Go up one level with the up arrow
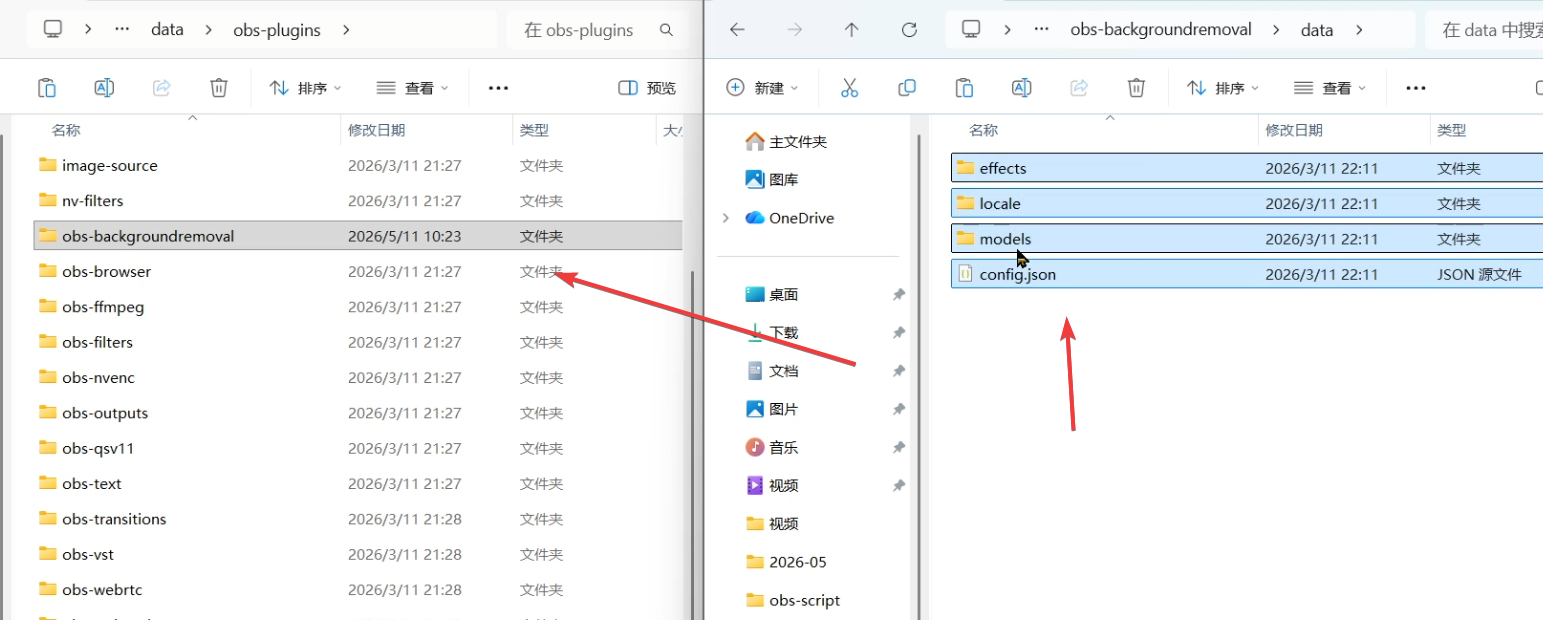The image size is (1543, 620). pyautogui.click(x=851, y=30)
